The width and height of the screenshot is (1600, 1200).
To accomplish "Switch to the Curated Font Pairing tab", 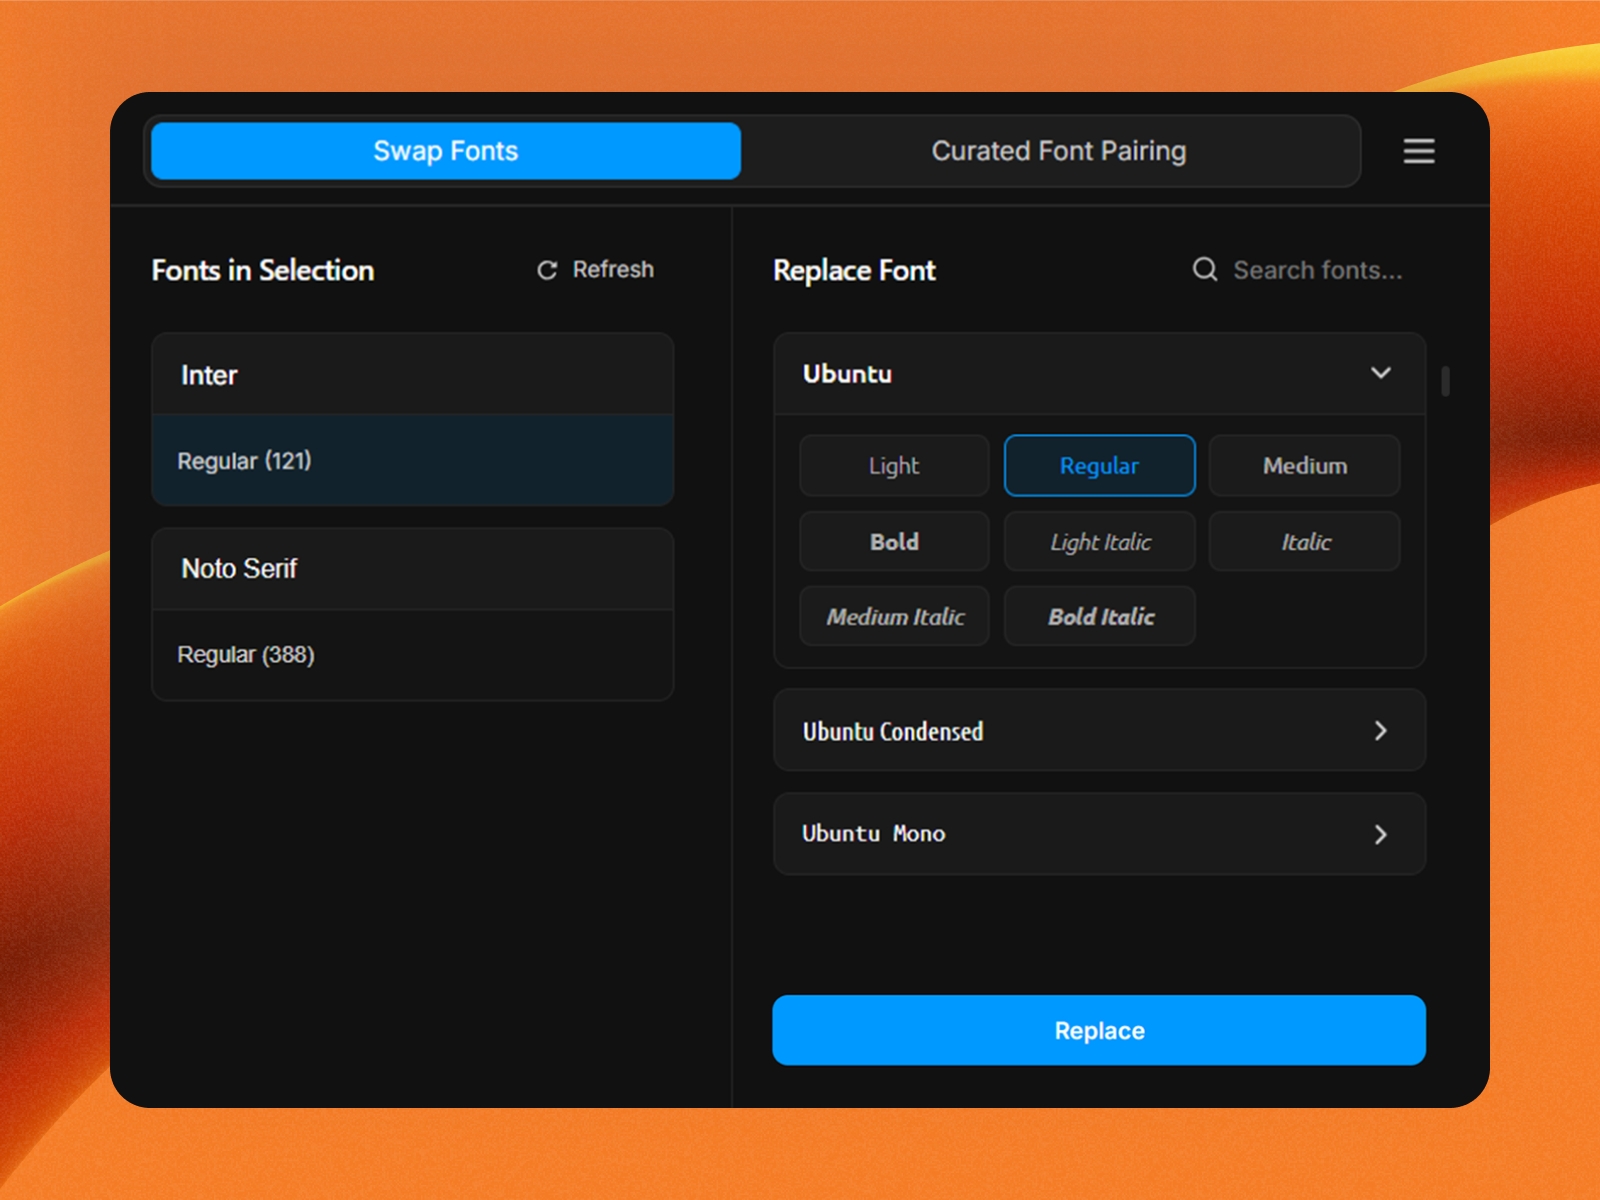I will [1058, 151].
